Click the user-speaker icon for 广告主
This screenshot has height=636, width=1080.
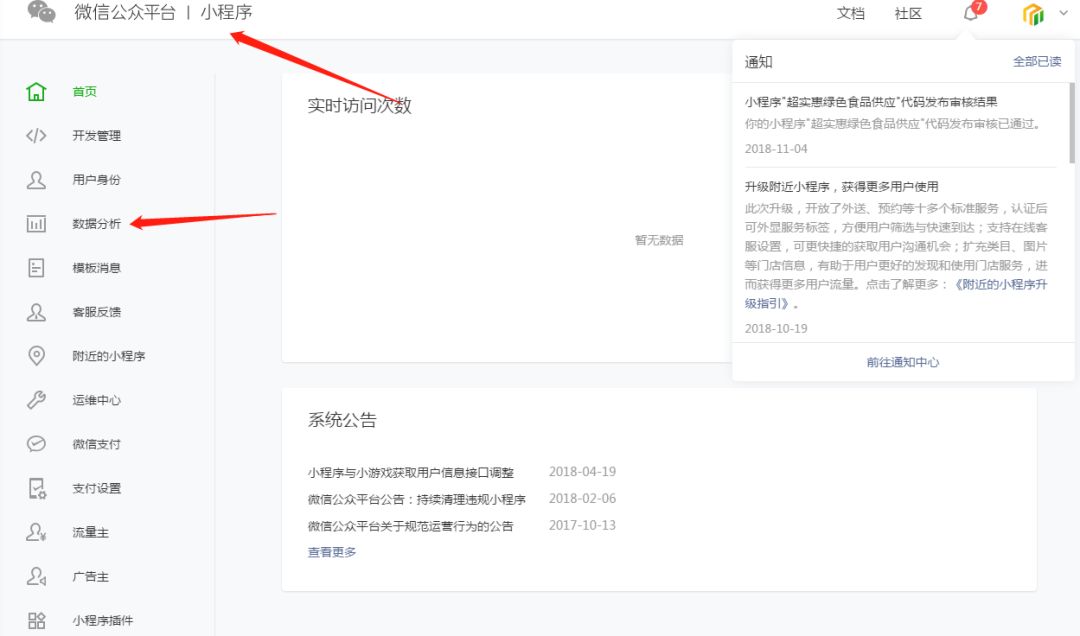(36, 577)
